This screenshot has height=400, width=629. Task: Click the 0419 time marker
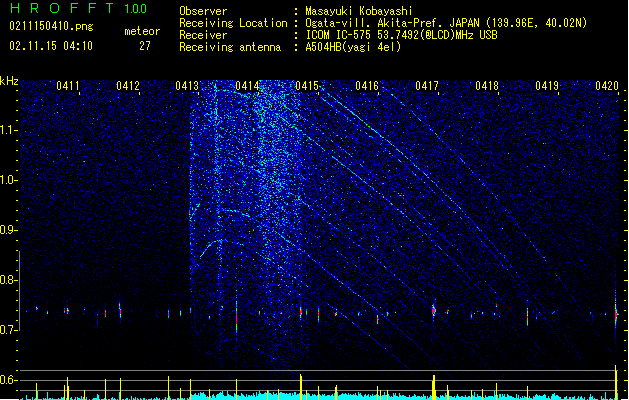pyautogui.click(x=547, y=85)
